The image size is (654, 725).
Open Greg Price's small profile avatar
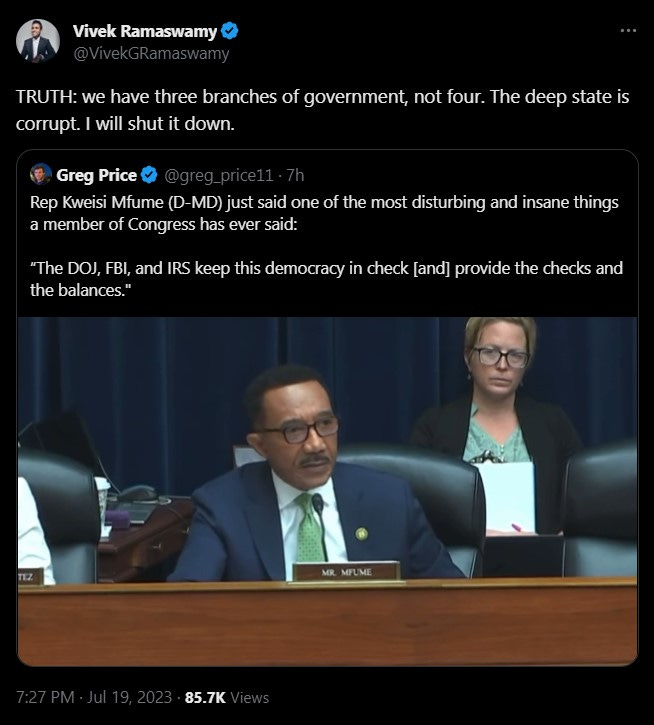(41, 174)
